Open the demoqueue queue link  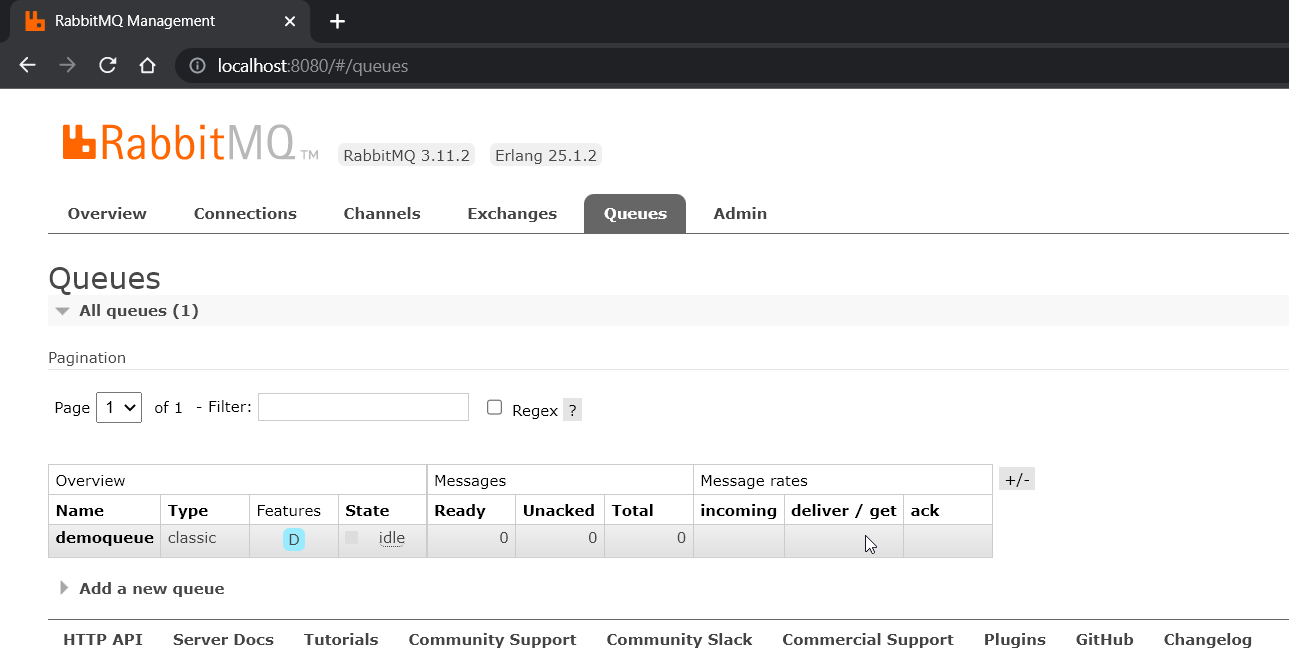(105, 538)
